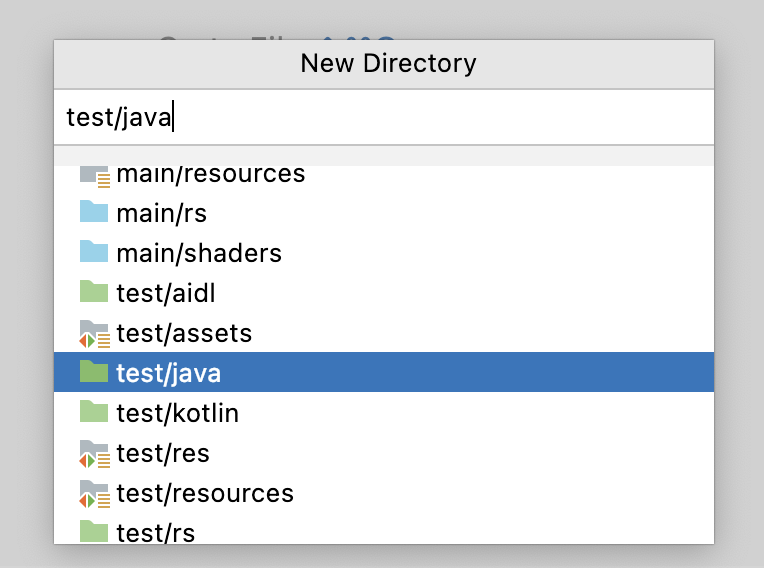Click the main/resources folder icon
764x568 pixels.
(x=94, y=176)
